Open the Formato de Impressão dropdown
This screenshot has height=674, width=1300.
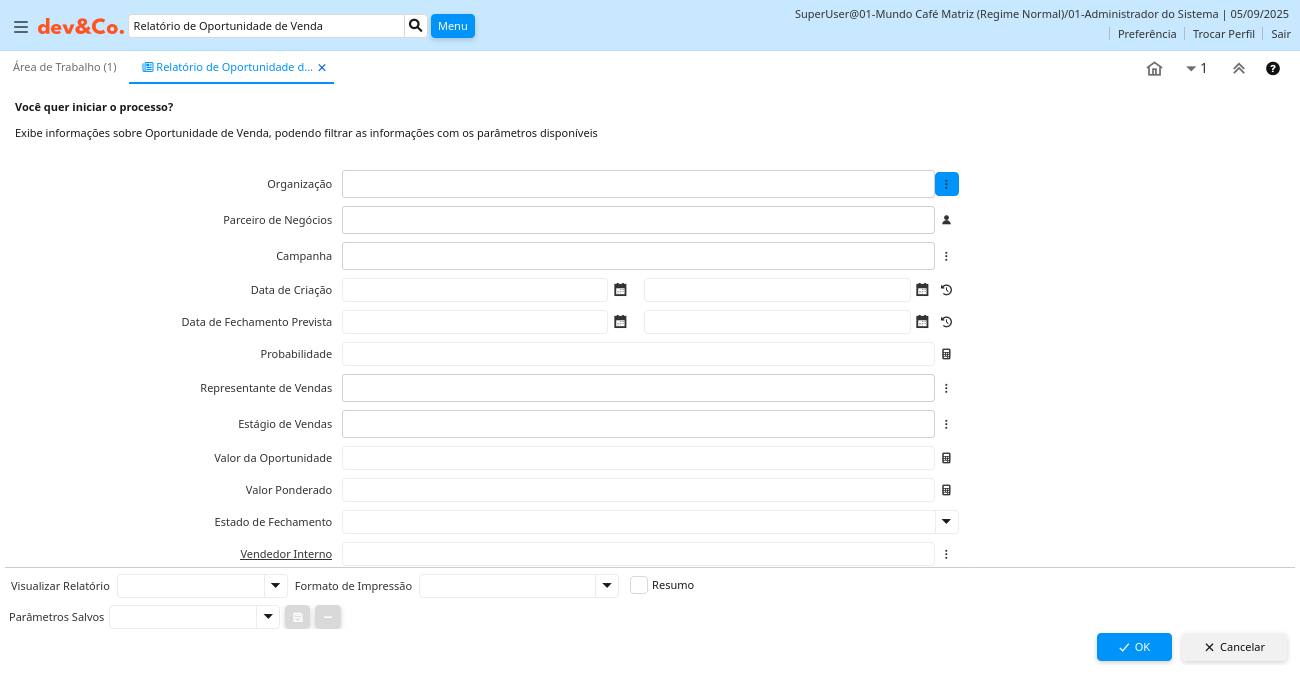click(x=607, y=586)
